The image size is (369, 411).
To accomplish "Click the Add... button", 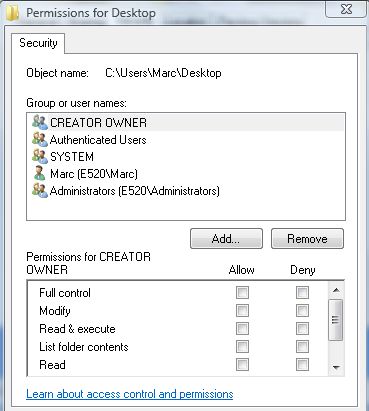I will coord(226,239).
